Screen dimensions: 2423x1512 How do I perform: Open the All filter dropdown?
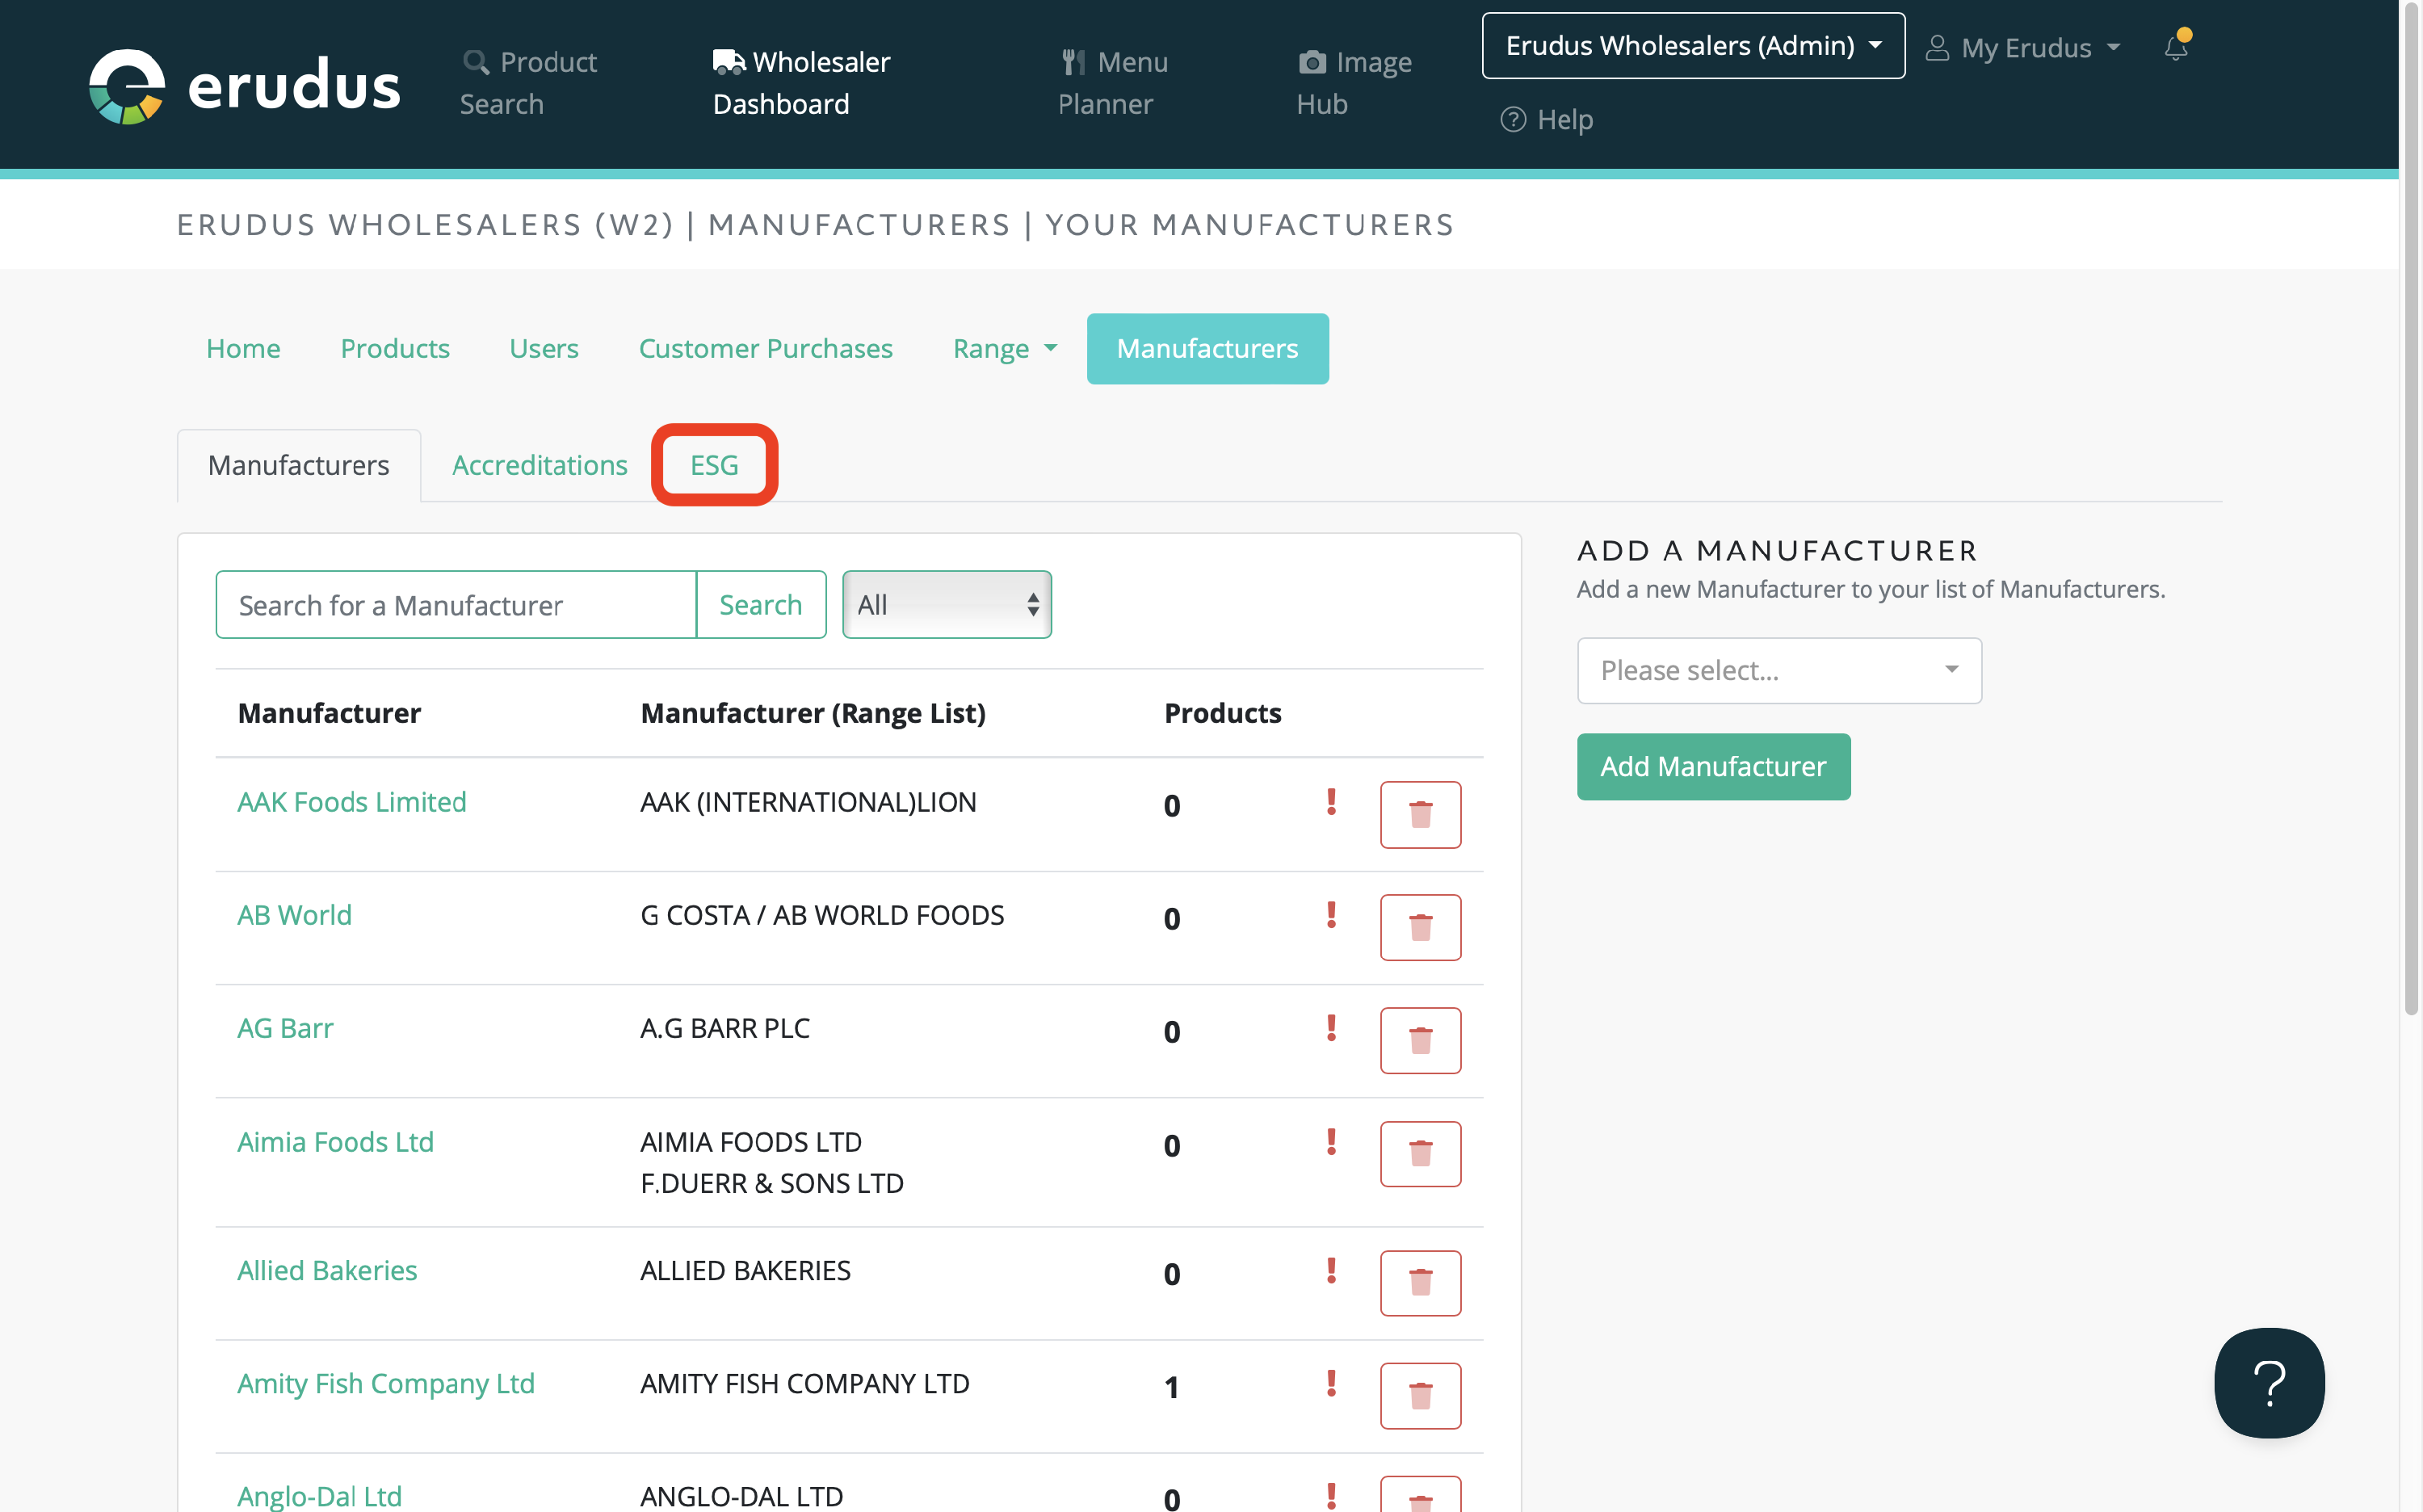(x=946, y=604)
